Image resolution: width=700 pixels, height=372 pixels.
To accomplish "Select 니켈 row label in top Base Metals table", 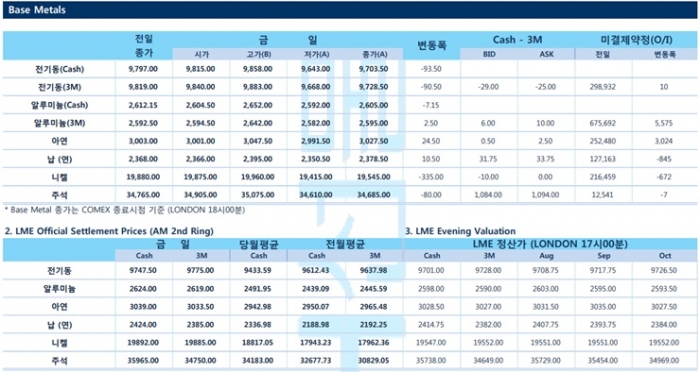I will (59, 177).
